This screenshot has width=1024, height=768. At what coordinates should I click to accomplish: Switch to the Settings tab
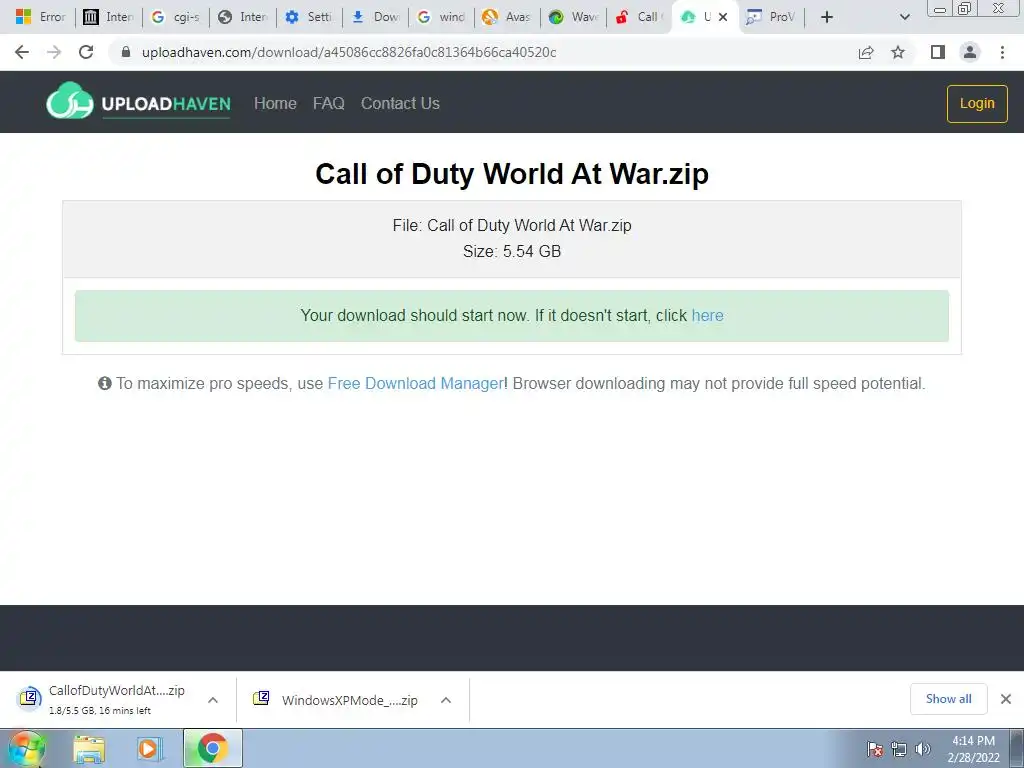tap(310, 17)
